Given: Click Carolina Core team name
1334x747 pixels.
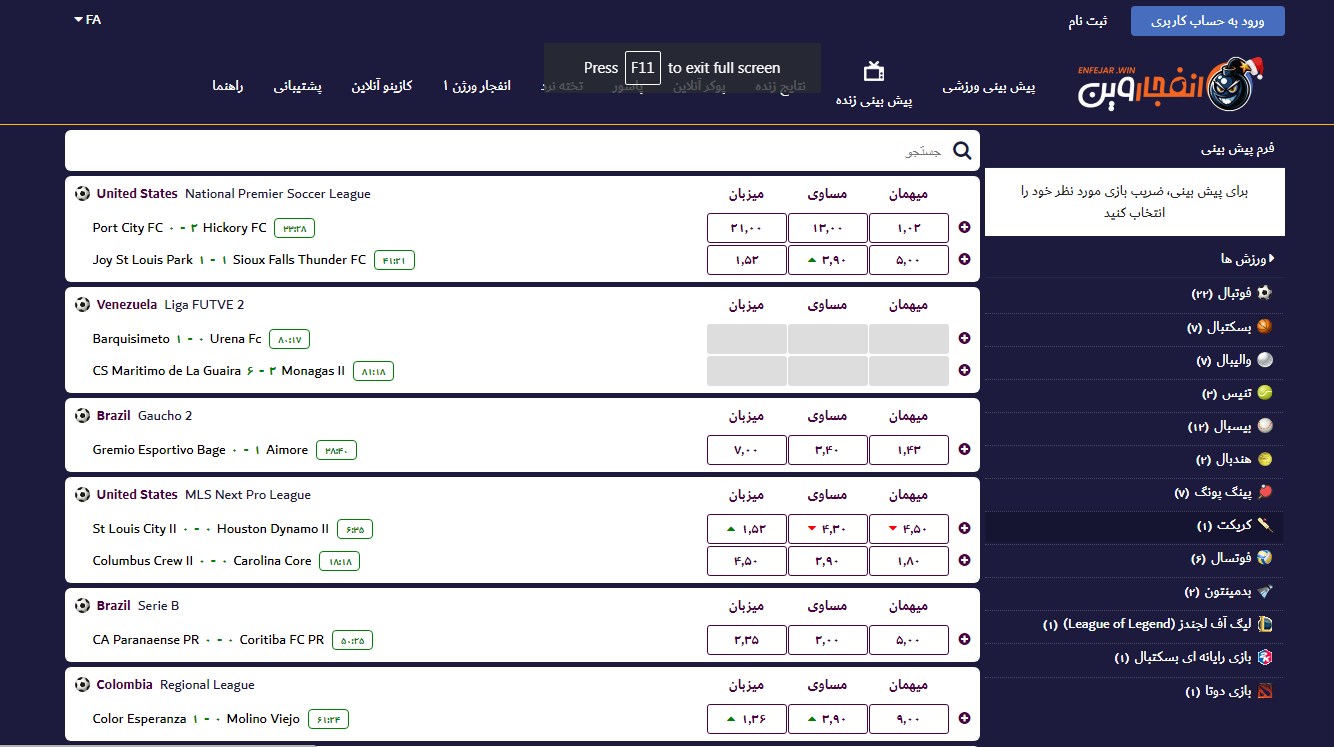Looking at the screenshot, I should [x=272, y=561].
